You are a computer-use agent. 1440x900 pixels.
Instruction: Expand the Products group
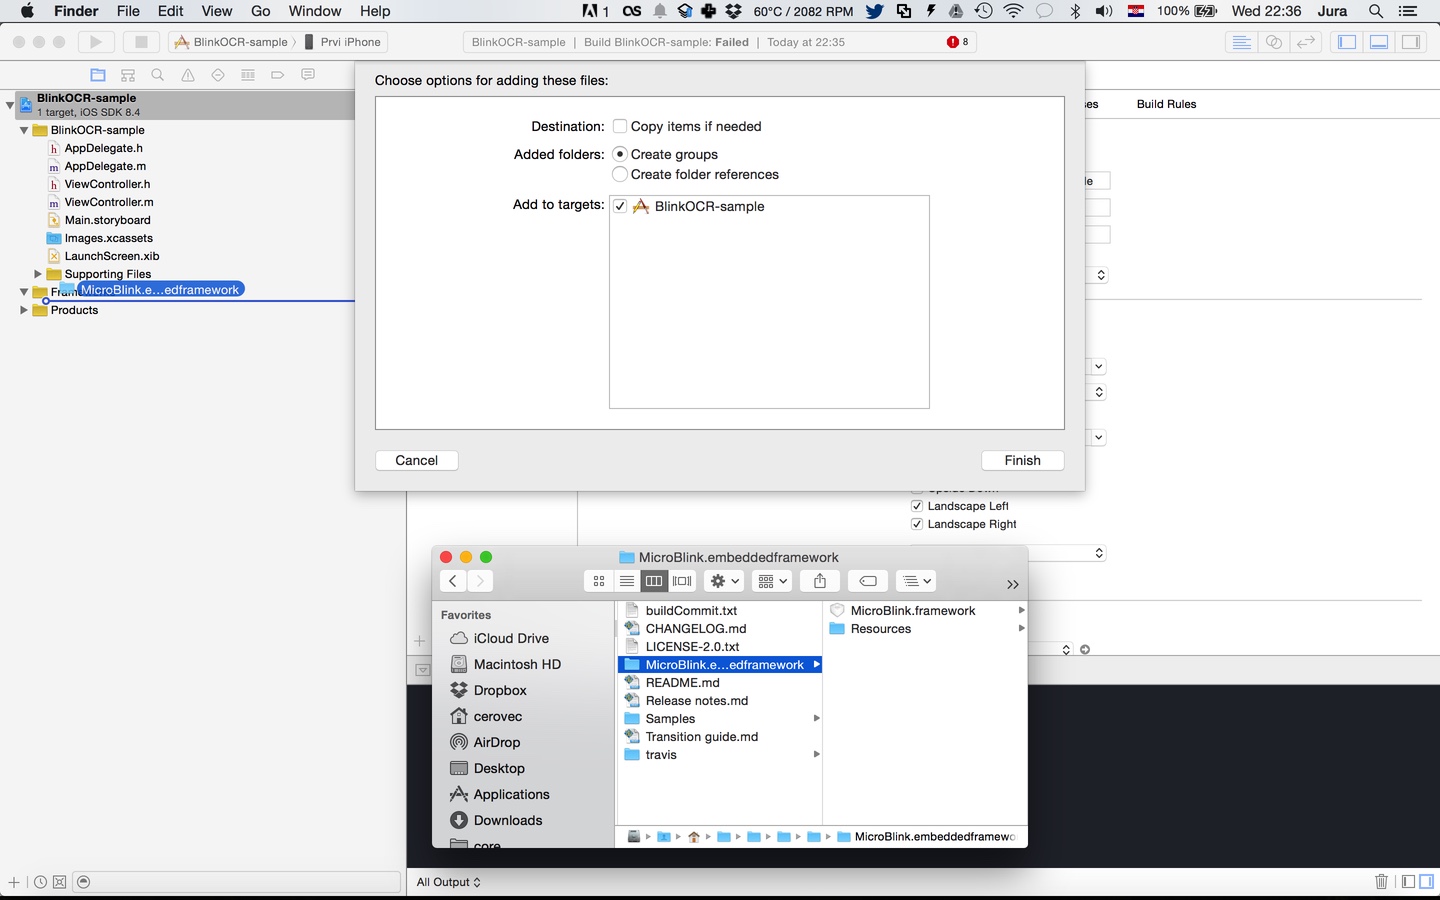[24, 310]
